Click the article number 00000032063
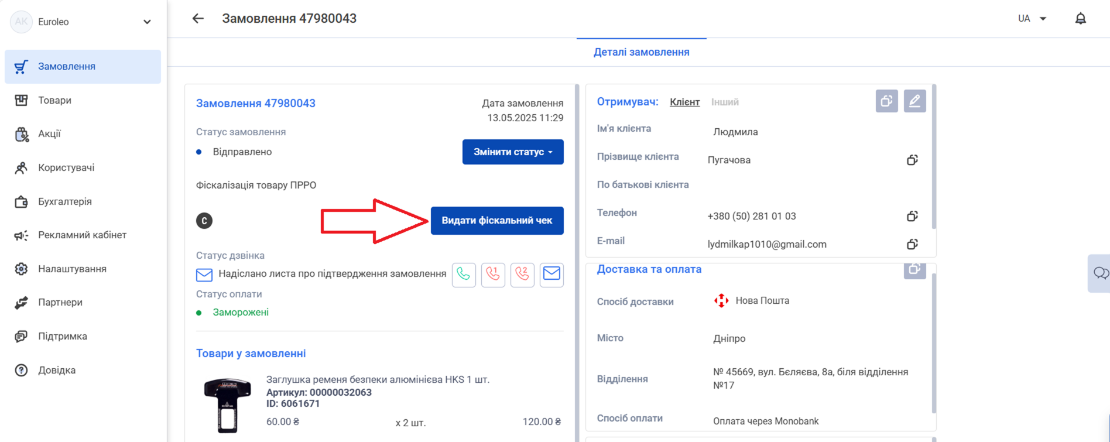The image size is (1110, 442). pyautogui.click(x=341, y=392)
